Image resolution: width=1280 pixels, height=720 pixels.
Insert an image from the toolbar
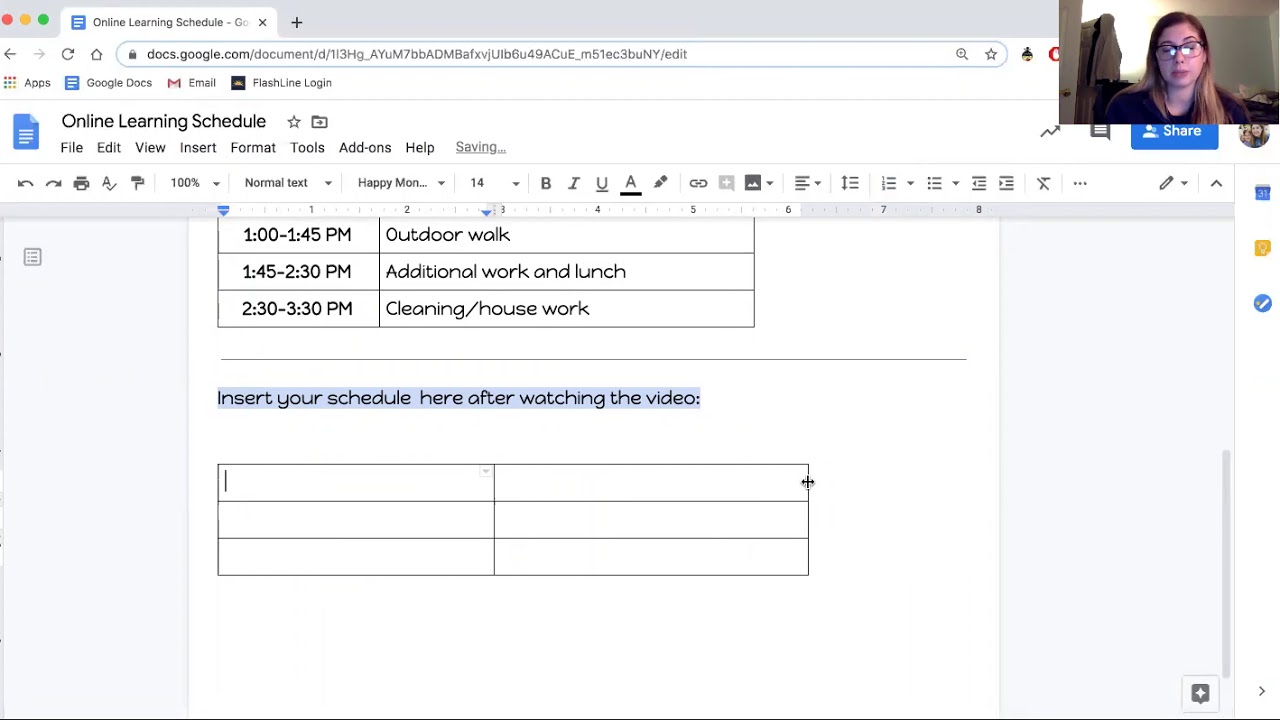753,183
